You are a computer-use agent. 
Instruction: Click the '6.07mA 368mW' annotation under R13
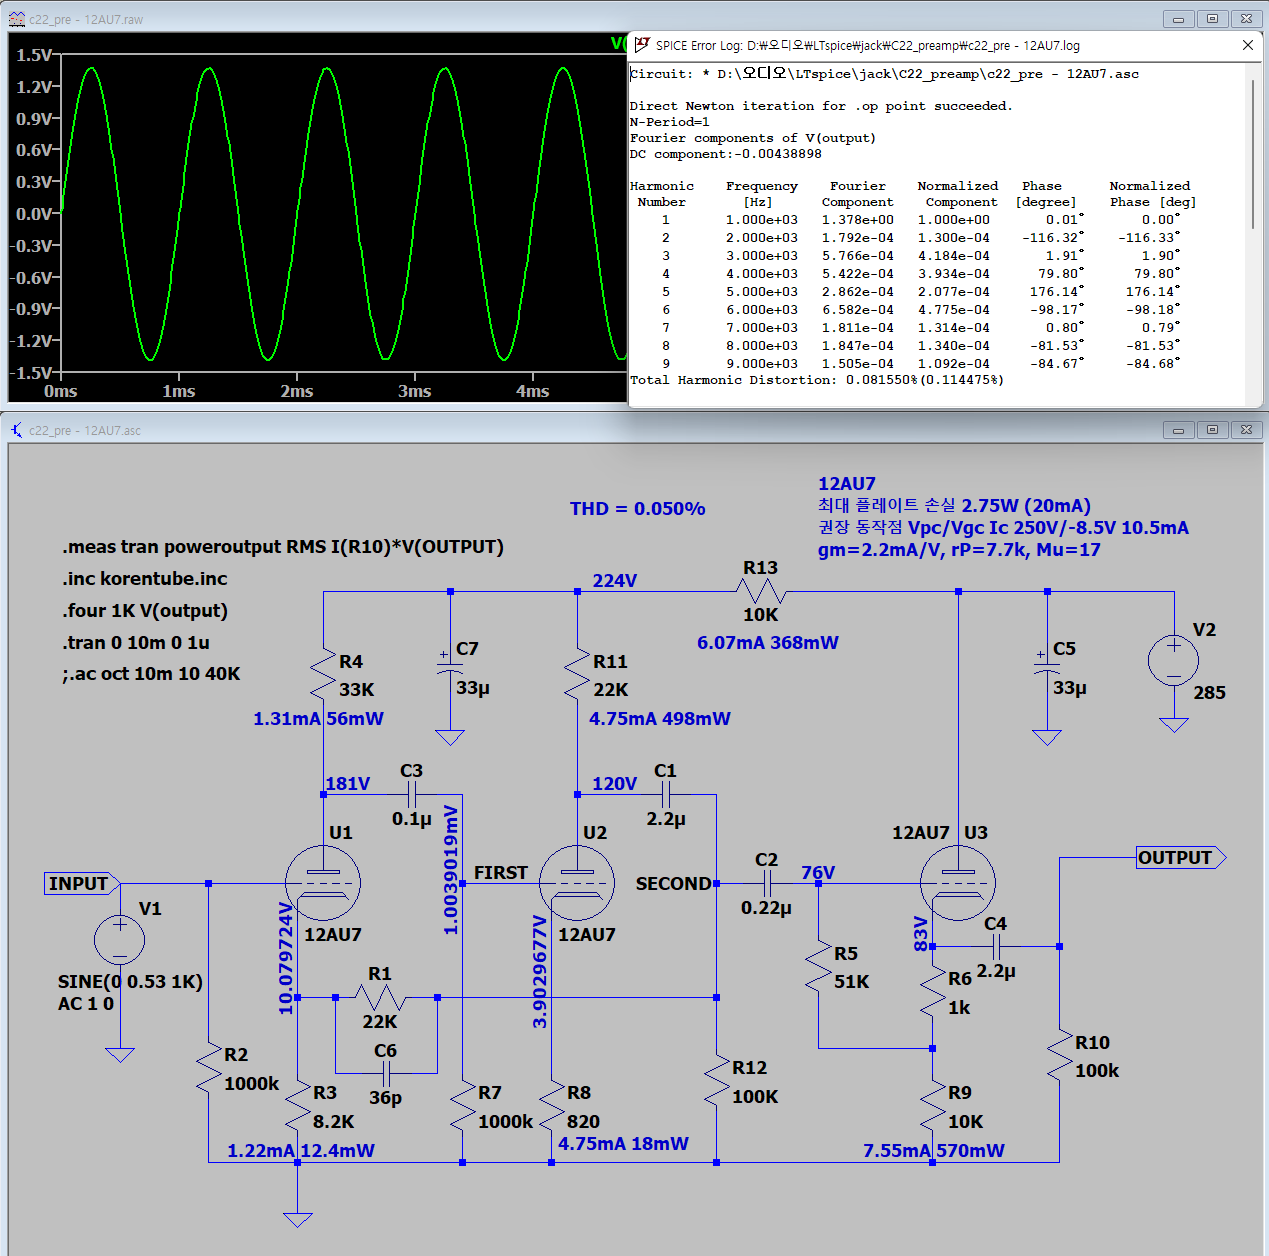768,643
